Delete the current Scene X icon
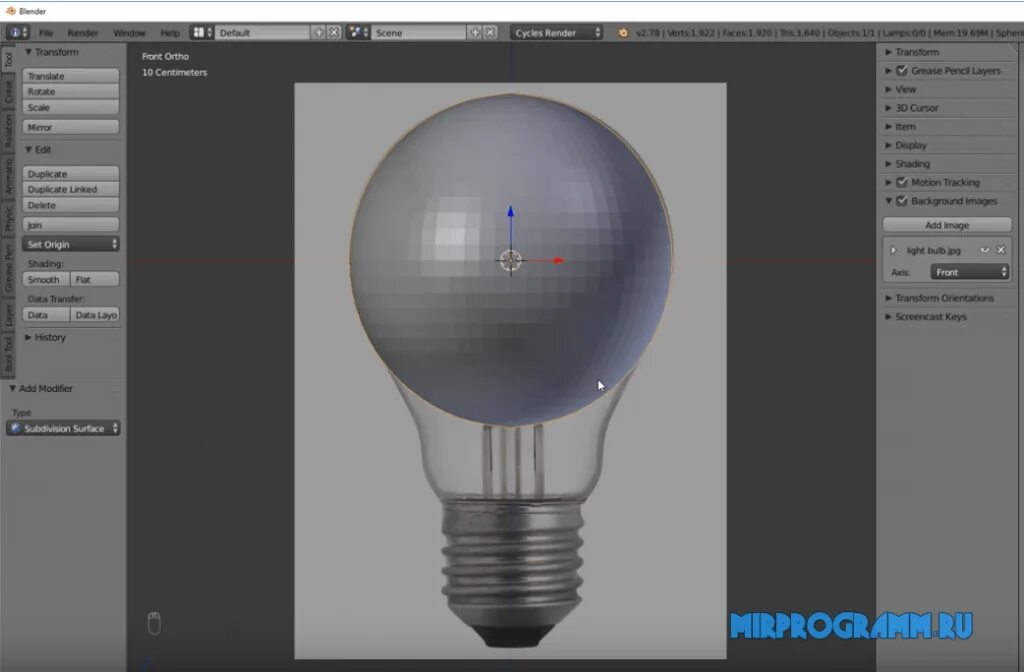Viewport: 1024px width, 672px height. tap(490, 32)
